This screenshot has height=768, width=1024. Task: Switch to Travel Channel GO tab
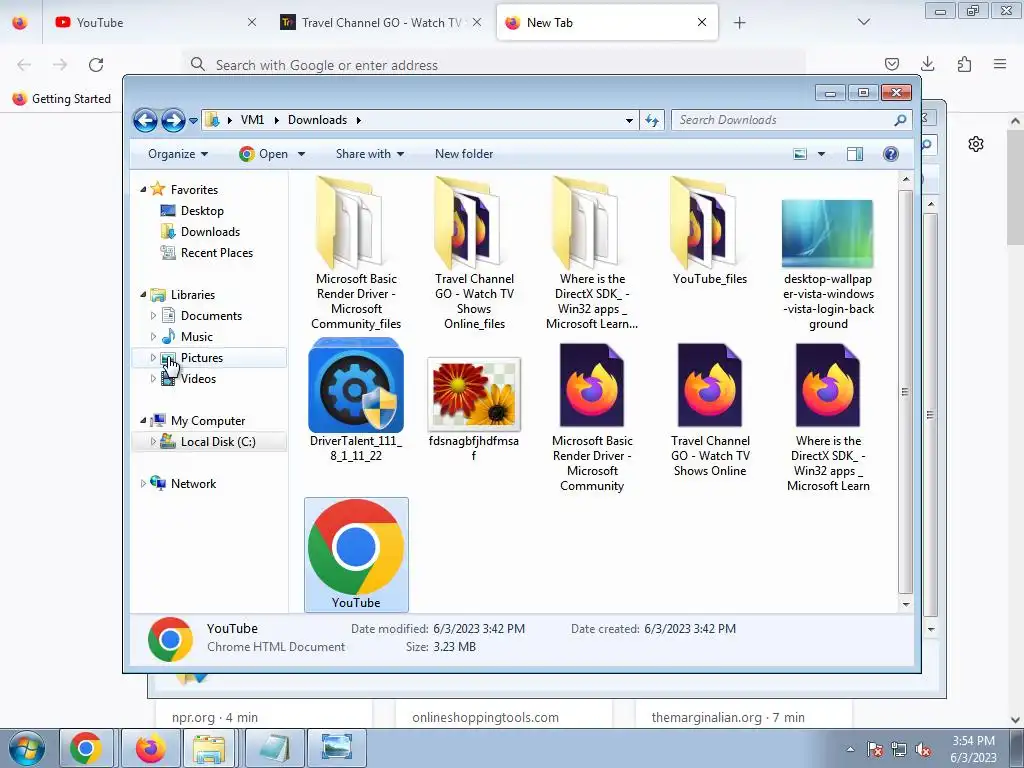click(x=381, y=23)
